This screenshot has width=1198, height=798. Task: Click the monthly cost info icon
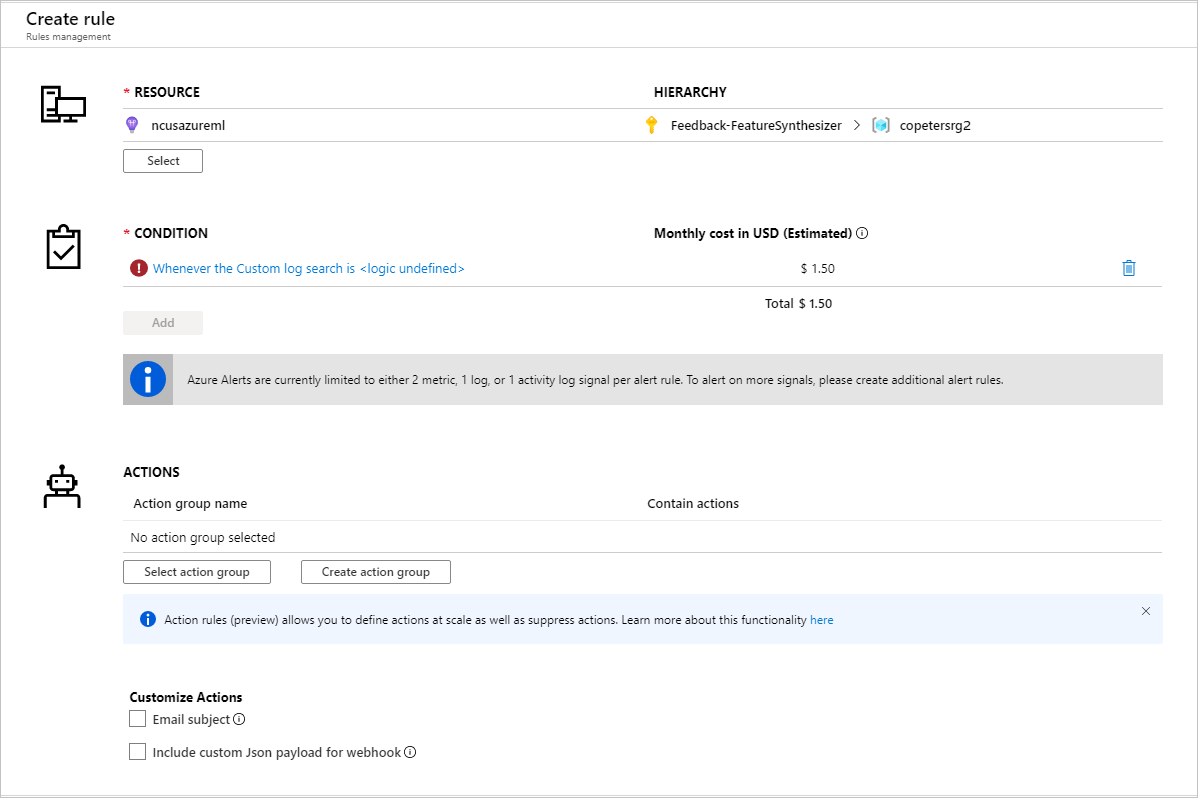coord(862,233)
